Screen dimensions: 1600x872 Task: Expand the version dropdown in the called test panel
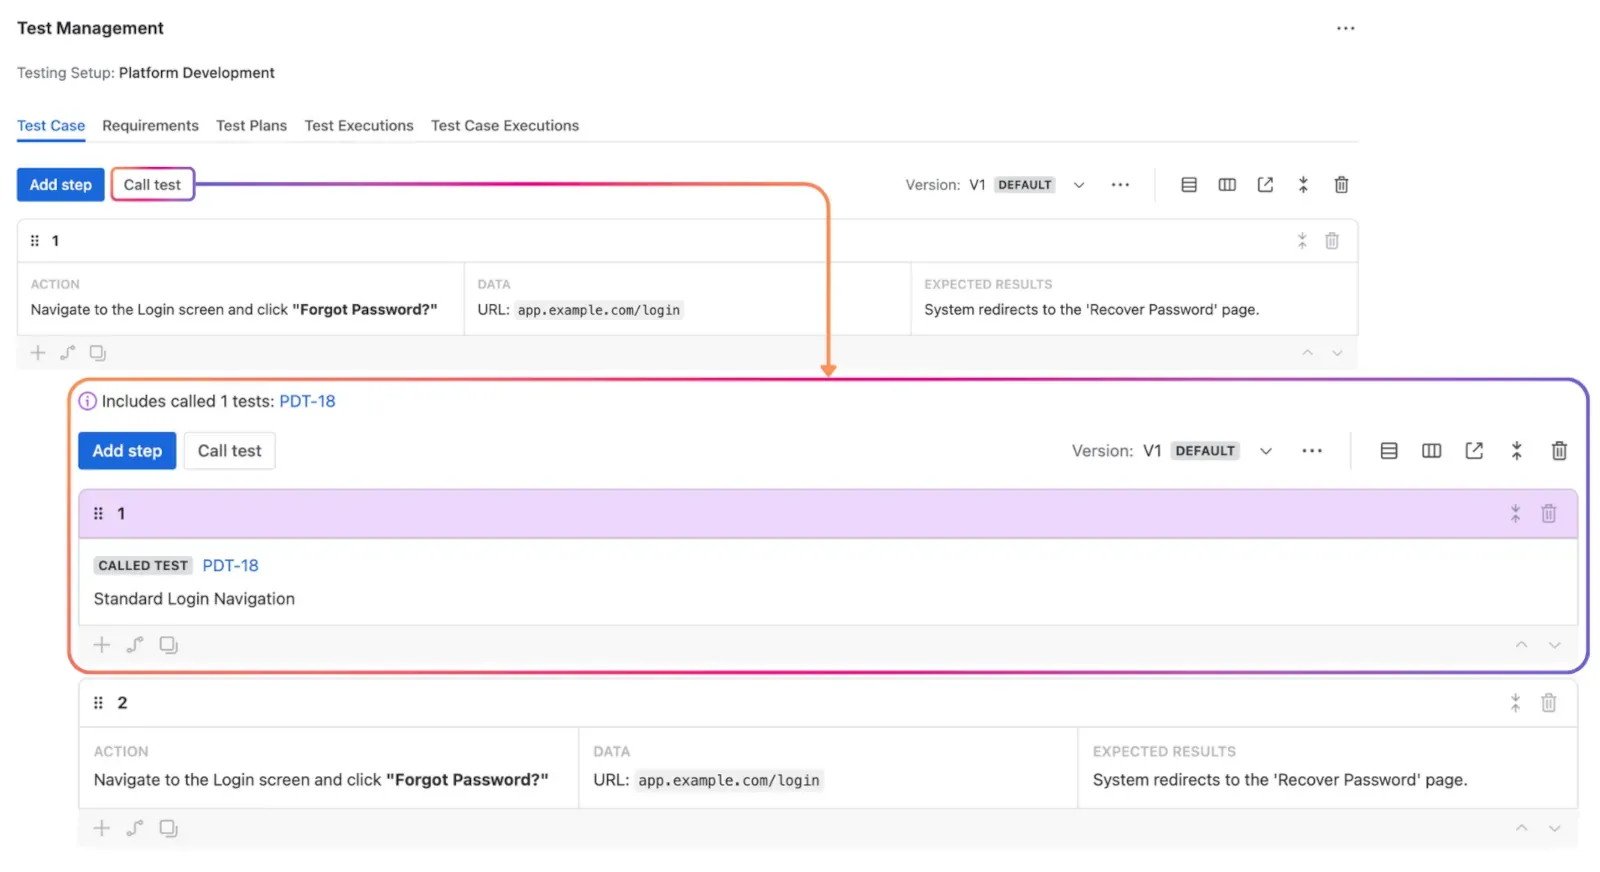click(1266, 451)
